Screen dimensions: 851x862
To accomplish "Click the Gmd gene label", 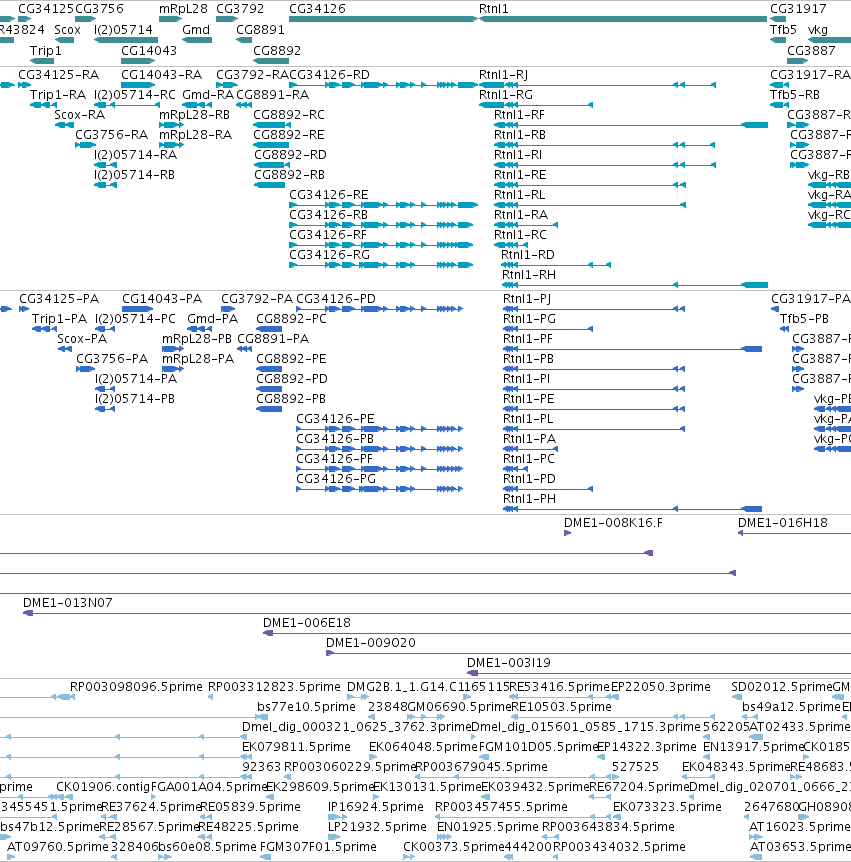I will 196,30.
